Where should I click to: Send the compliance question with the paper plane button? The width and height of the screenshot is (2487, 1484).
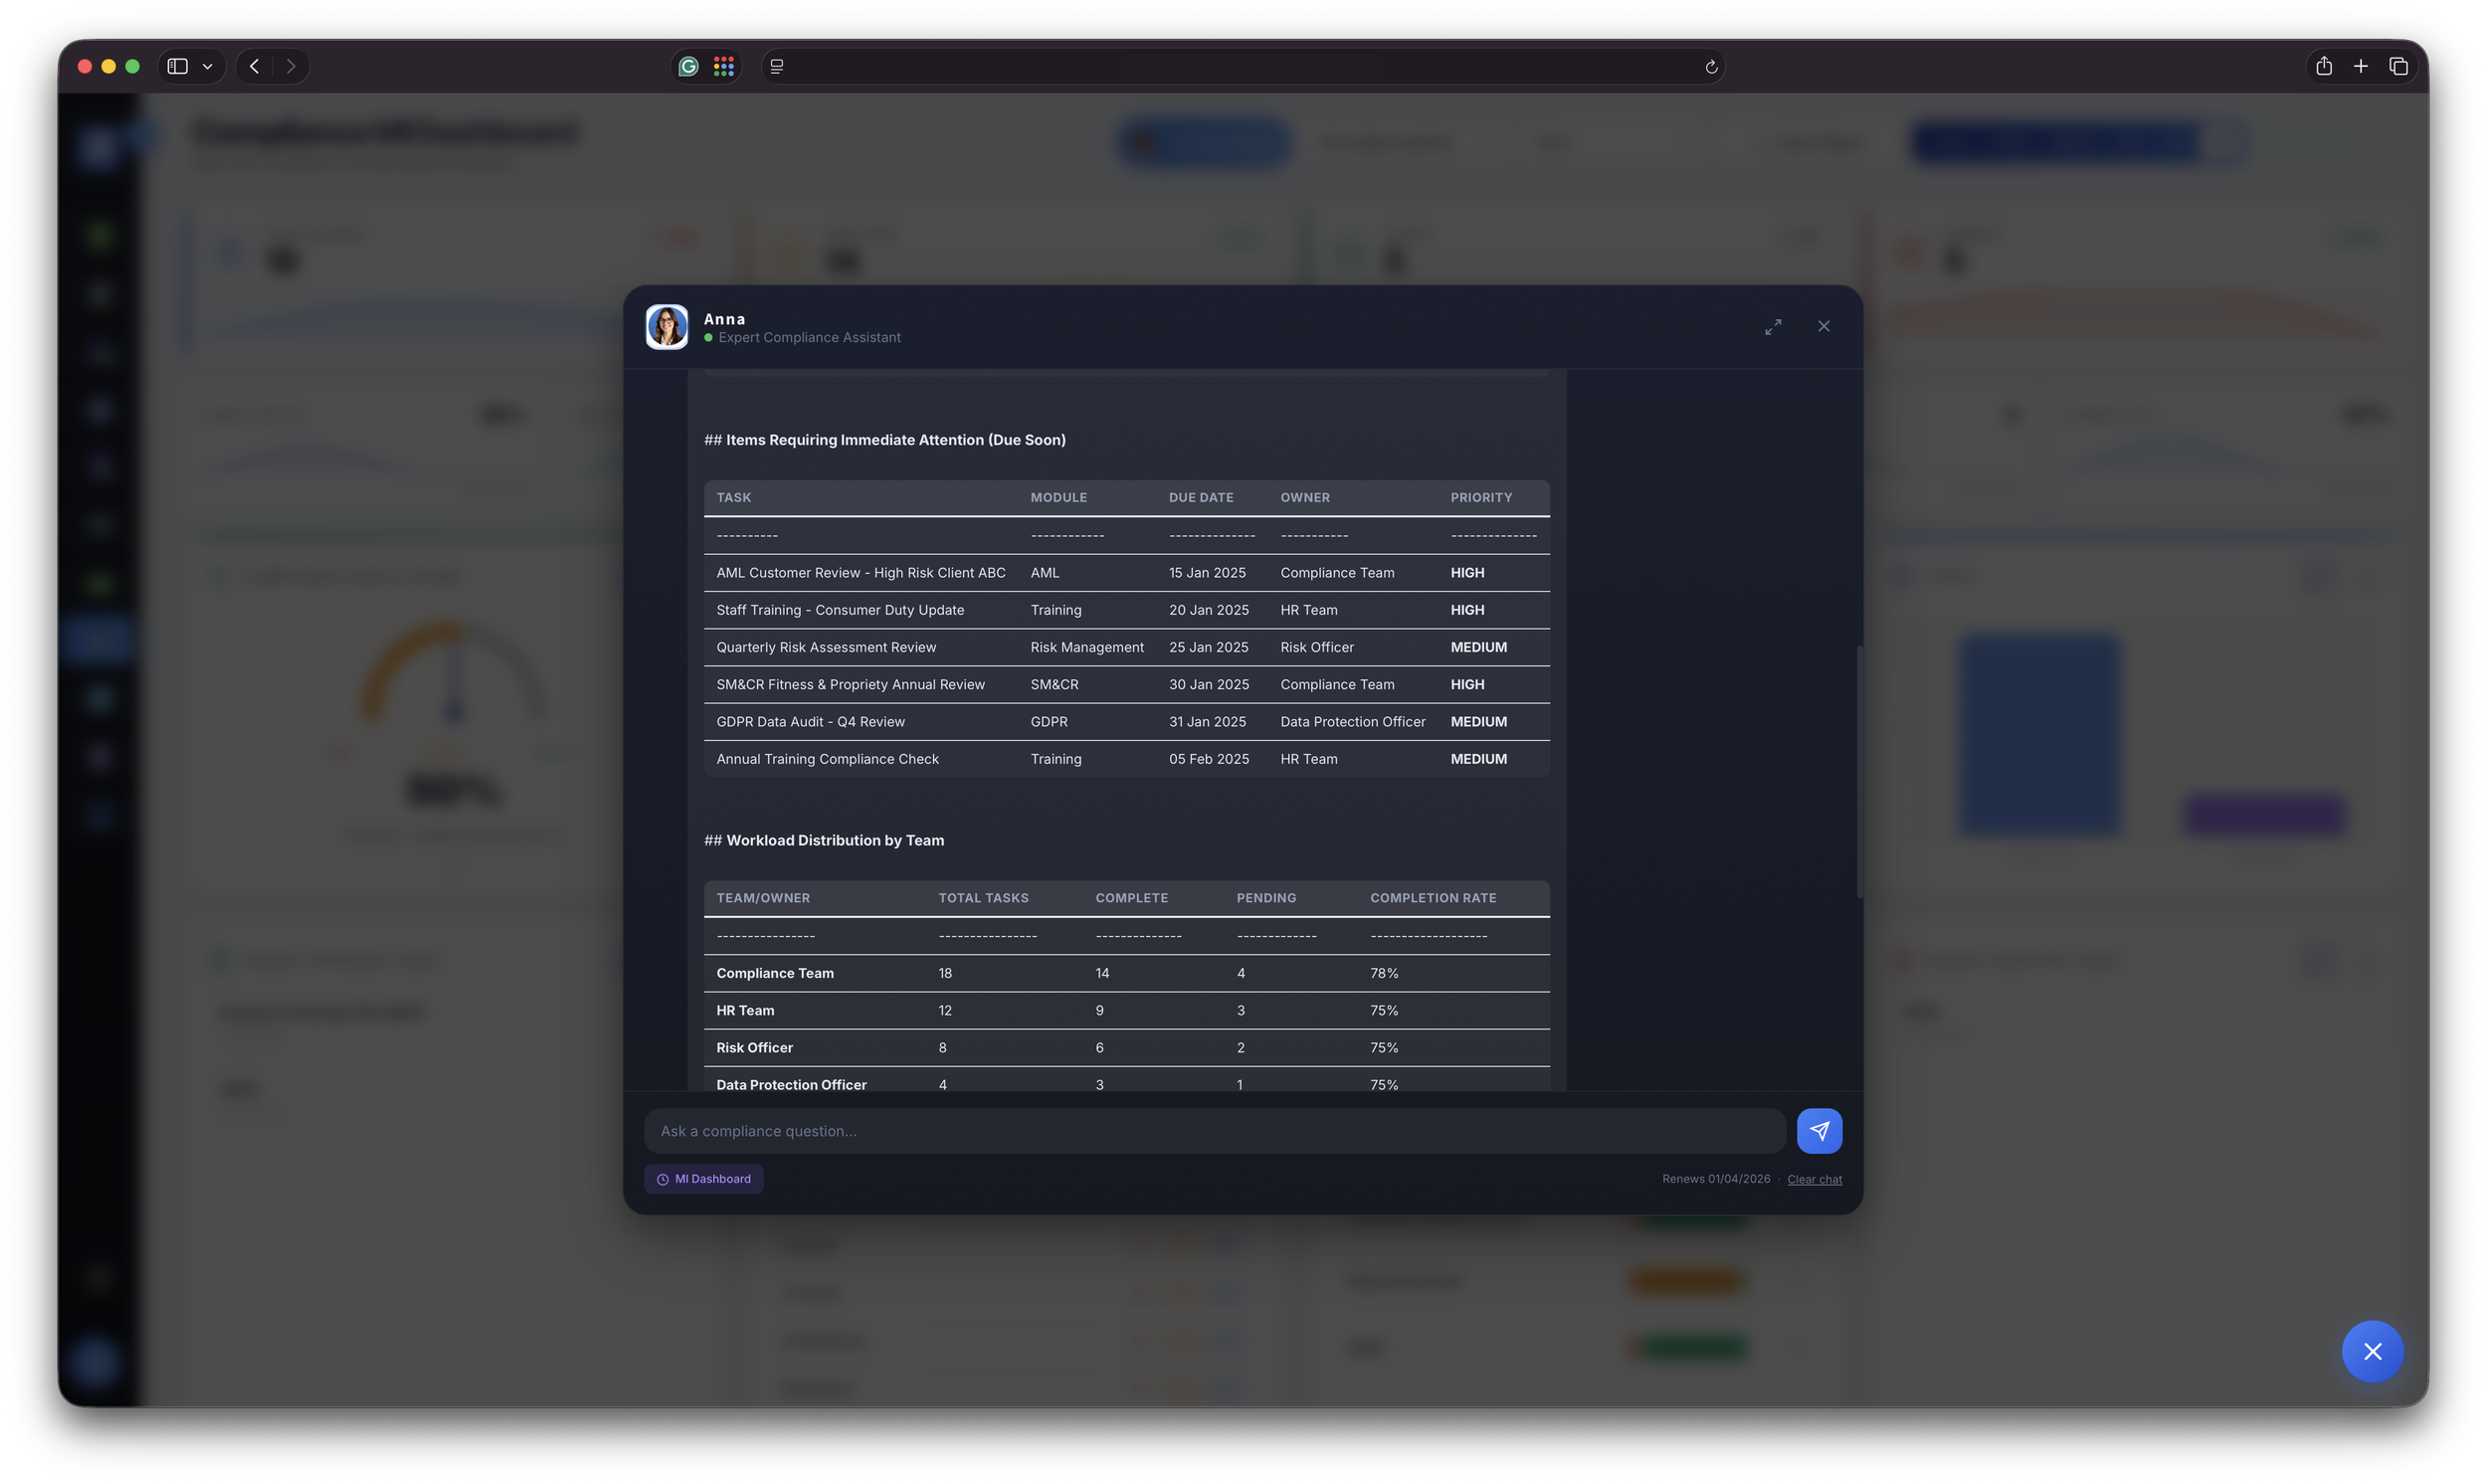tap(1818, 1130)
